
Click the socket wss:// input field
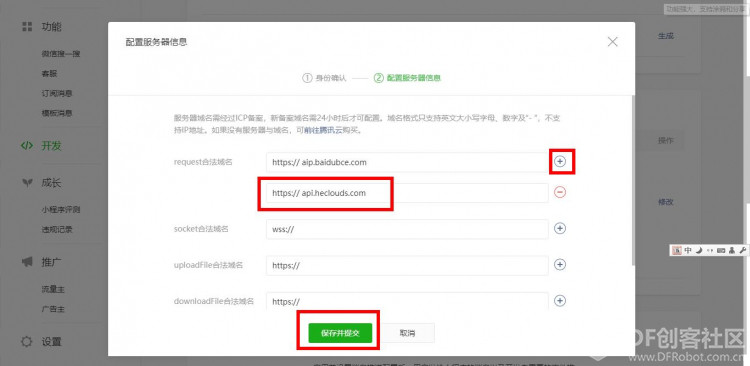point(407,229)
